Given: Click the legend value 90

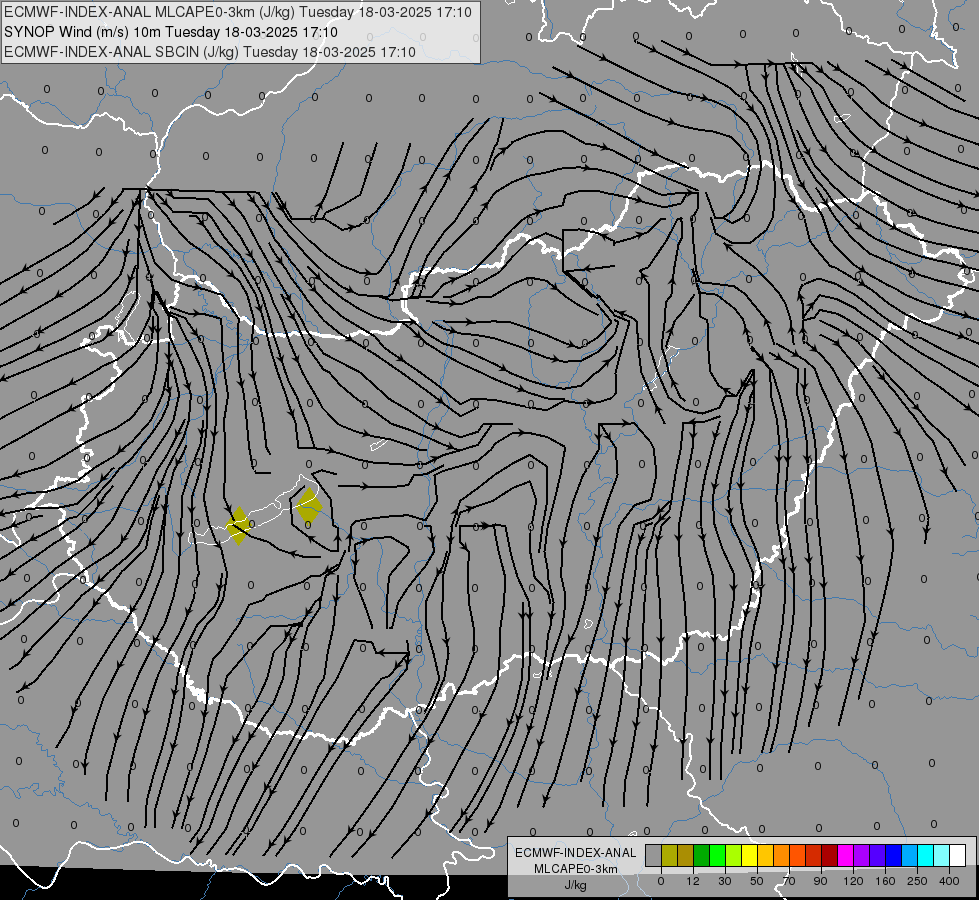Looking at the screenshot, I should pos(820,881).
